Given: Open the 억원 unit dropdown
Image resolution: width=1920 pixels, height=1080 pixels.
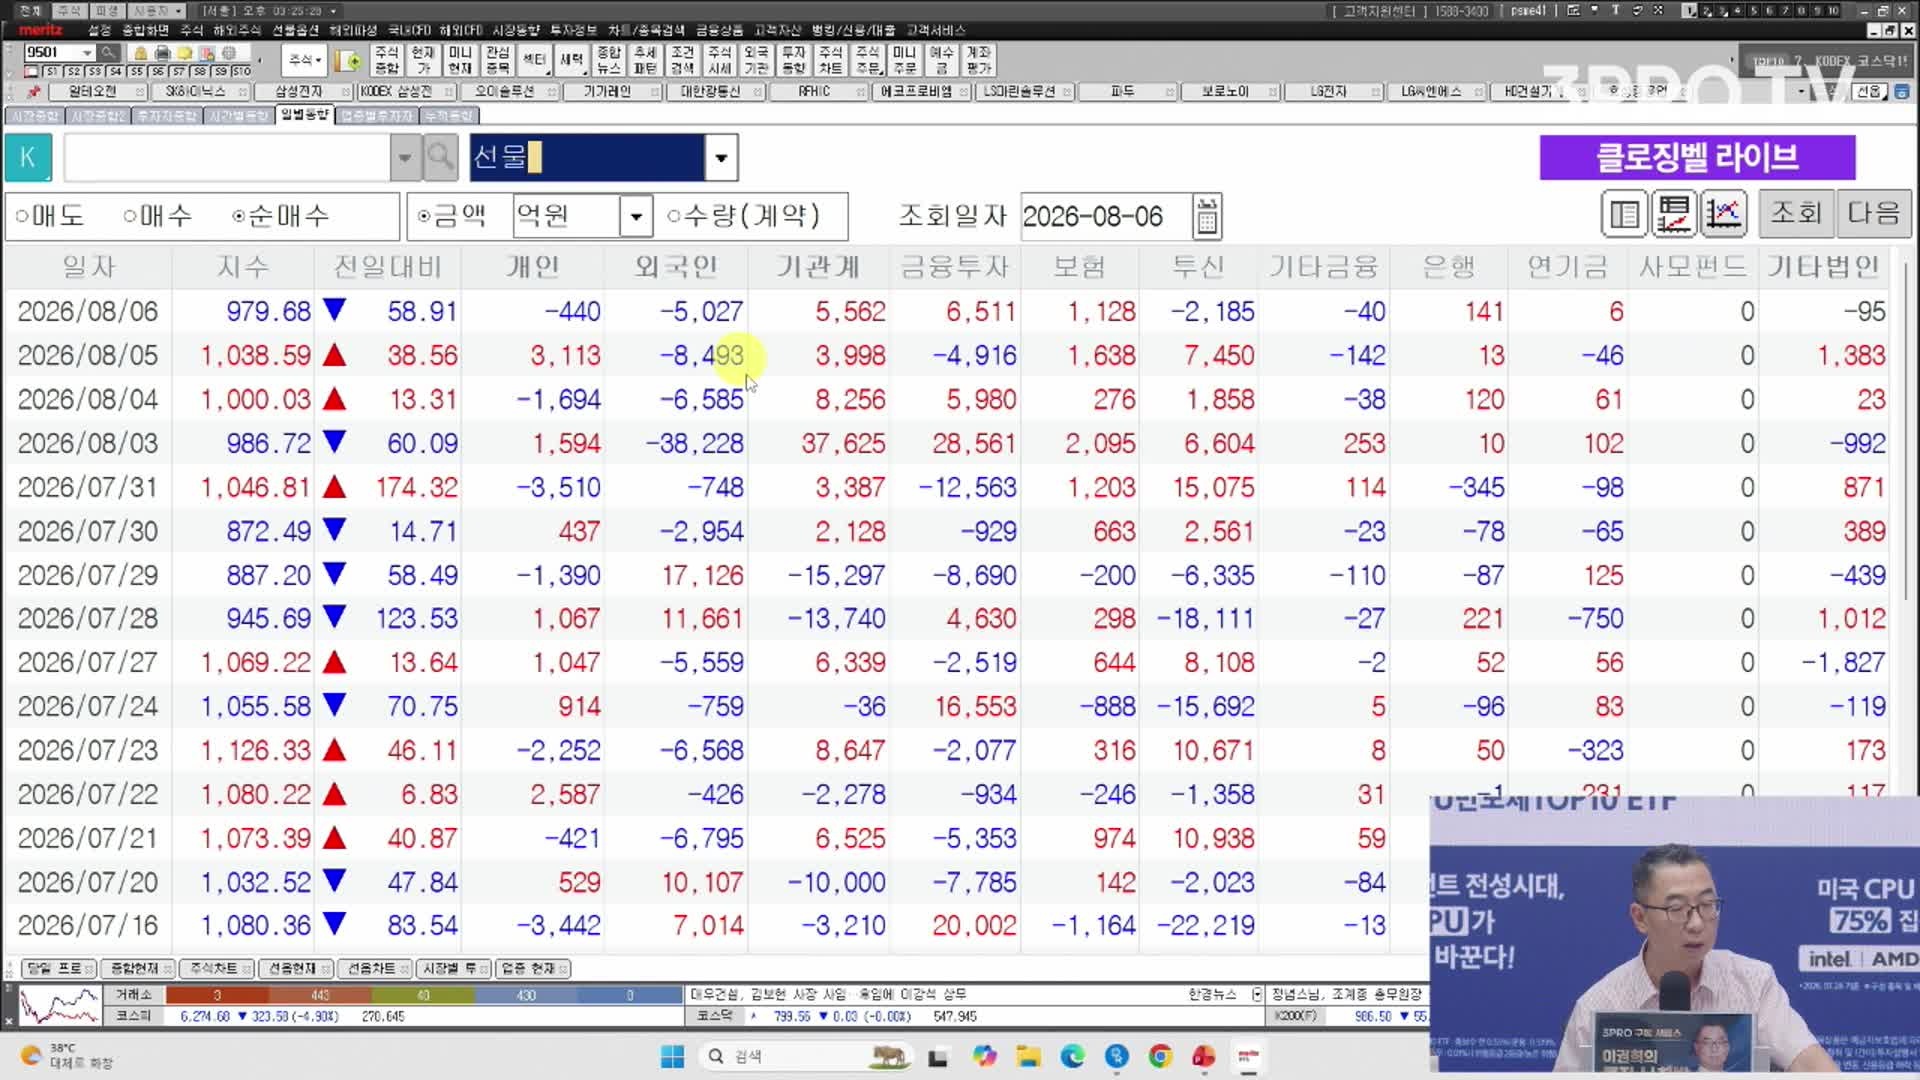Looking at the screenshot, I should click(635, 216).
